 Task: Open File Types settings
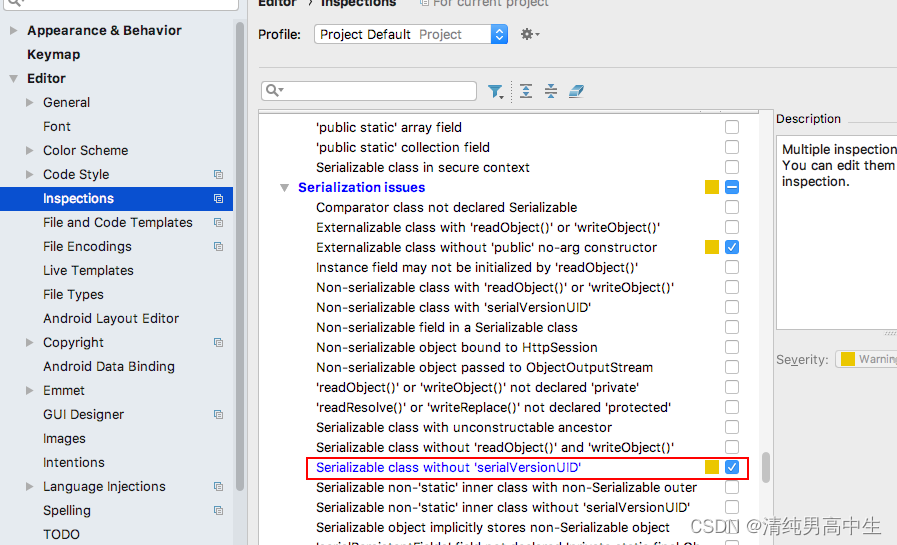point(73,295)
